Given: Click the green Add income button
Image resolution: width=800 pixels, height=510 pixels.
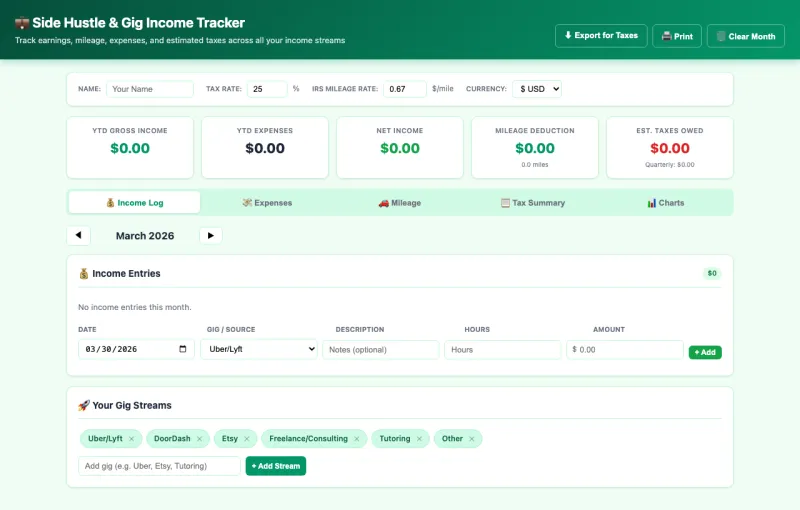Looking at the screenshot, I should pyautogui.click(x=705, y=352).
